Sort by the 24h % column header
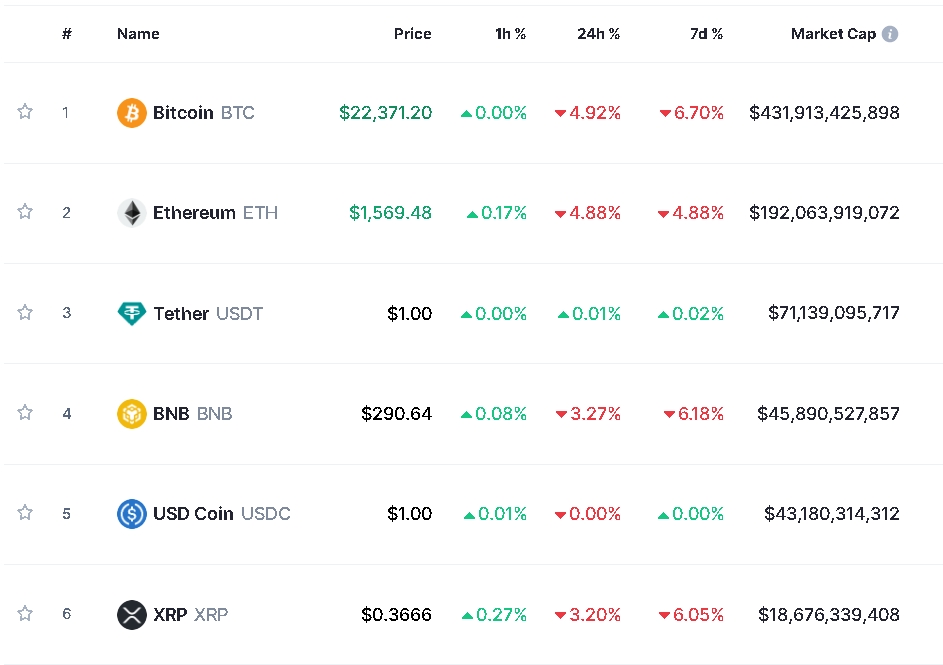The image size is (943, 665). [598, 34]
